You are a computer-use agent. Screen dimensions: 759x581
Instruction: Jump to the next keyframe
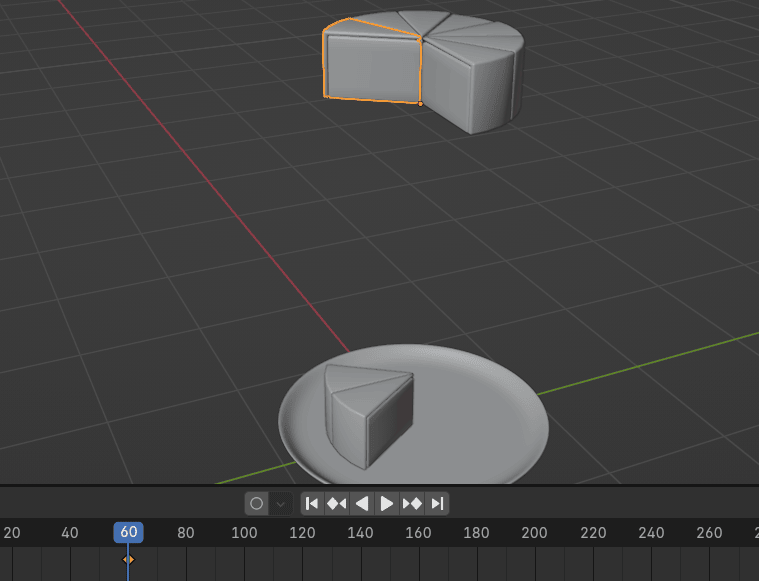(412, 503)
